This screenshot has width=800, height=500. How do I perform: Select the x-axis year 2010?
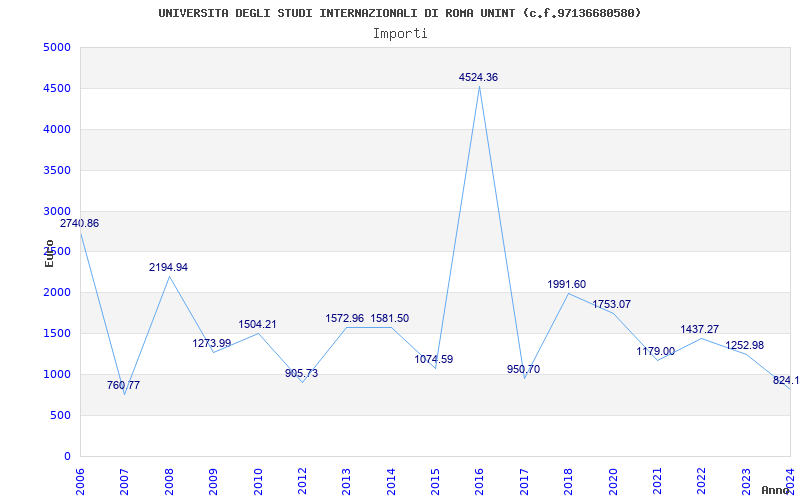click(258, 482)
